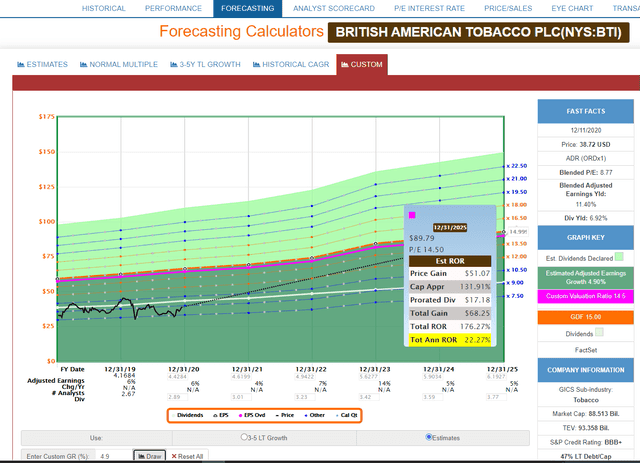Click the 14.99 custom P/E value box
The image size is (640, 463).
(x=518, y=232)
